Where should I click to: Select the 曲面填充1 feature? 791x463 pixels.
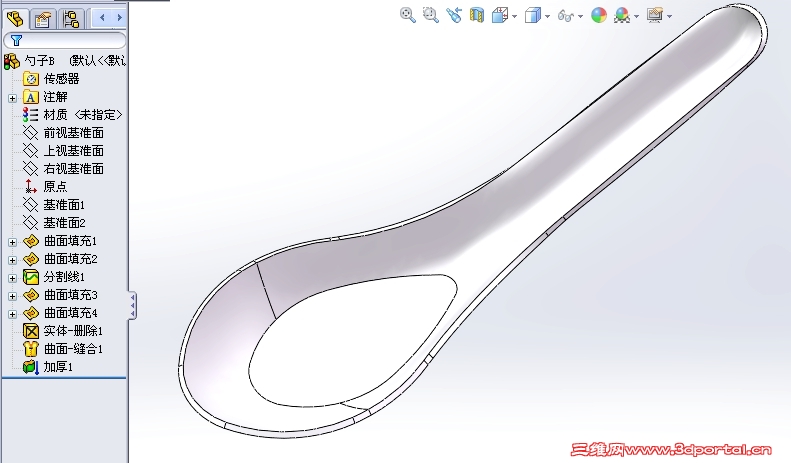pyautogui.click(x=71, y=241)
